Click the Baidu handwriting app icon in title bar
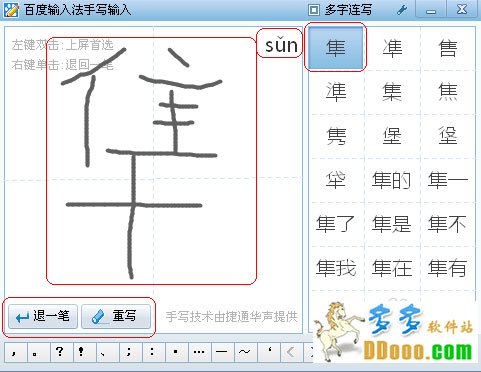481x372 pixels. [x=11, y=9]
